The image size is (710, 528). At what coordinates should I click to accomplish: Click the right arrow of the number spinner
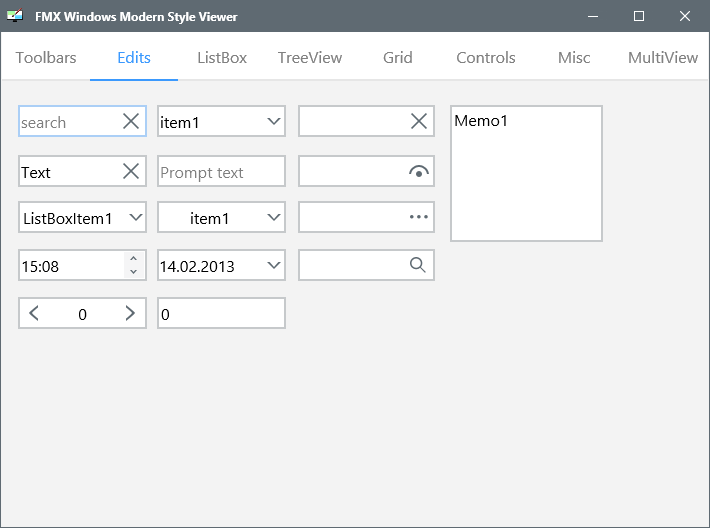[x=130, y=313]
